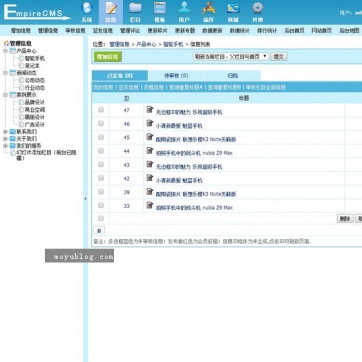Open the 审核栏目全部信息 link
This screenshot has width=362, height=362.
(266, 87)
